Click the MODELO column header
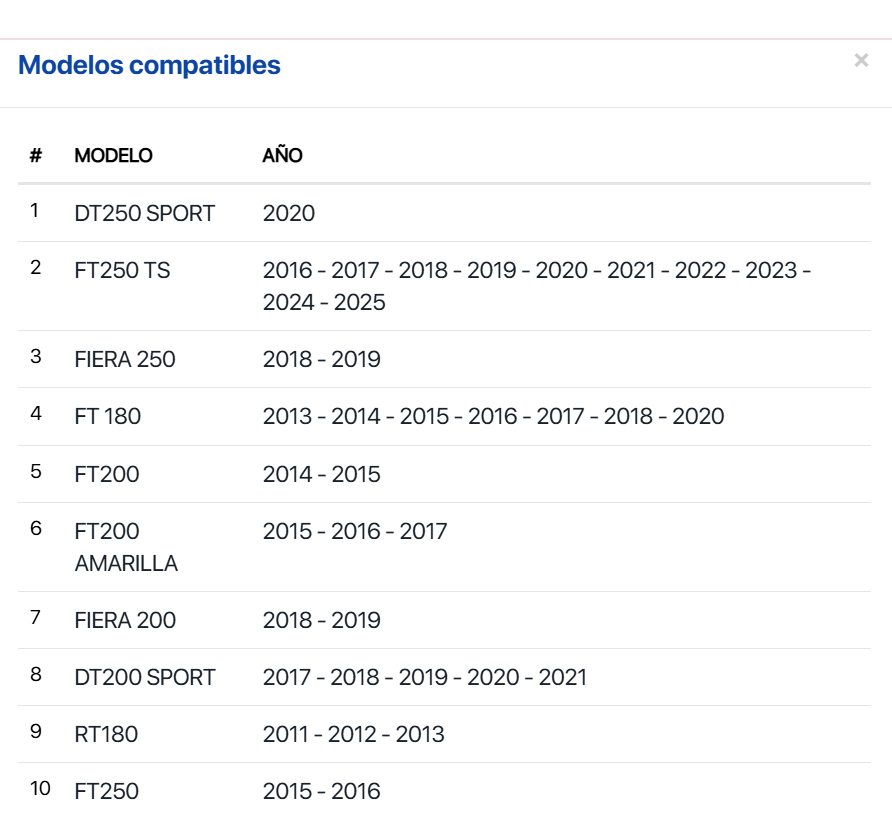The image size is (892, 838). 113,156
